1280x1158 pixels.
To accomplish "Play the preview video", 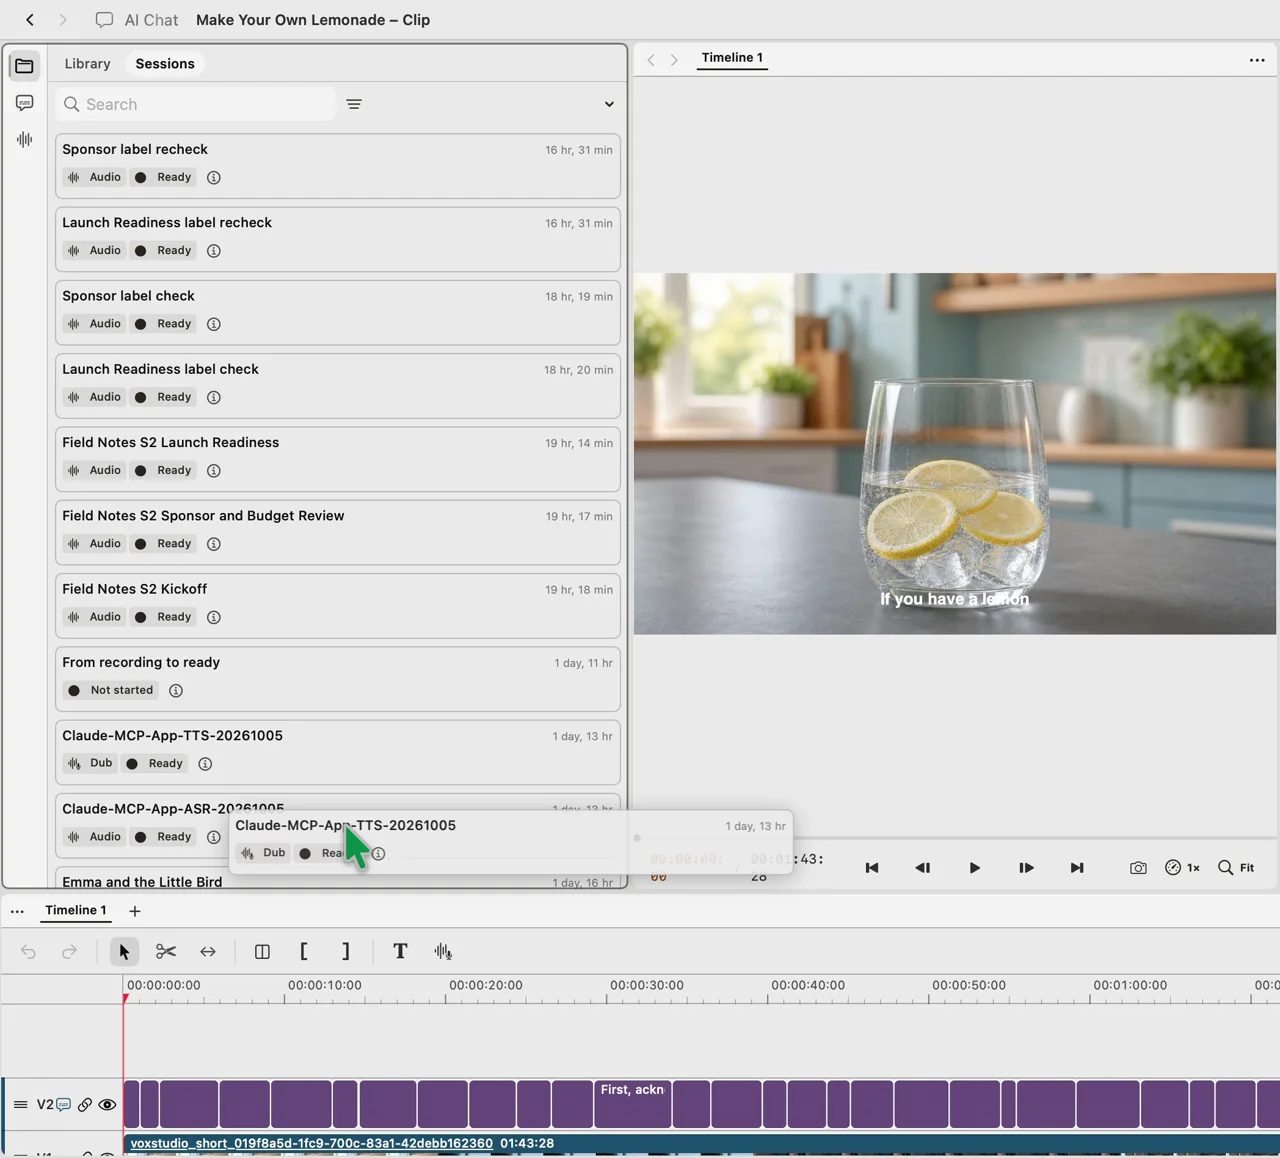I will 975,868.
